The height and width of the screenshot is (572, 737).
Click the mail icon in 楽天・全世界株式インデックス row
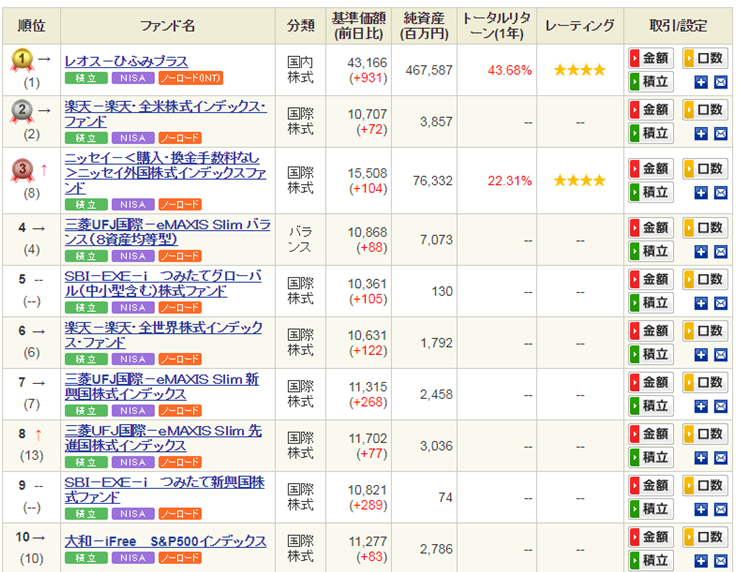click(x=721, y=354)
